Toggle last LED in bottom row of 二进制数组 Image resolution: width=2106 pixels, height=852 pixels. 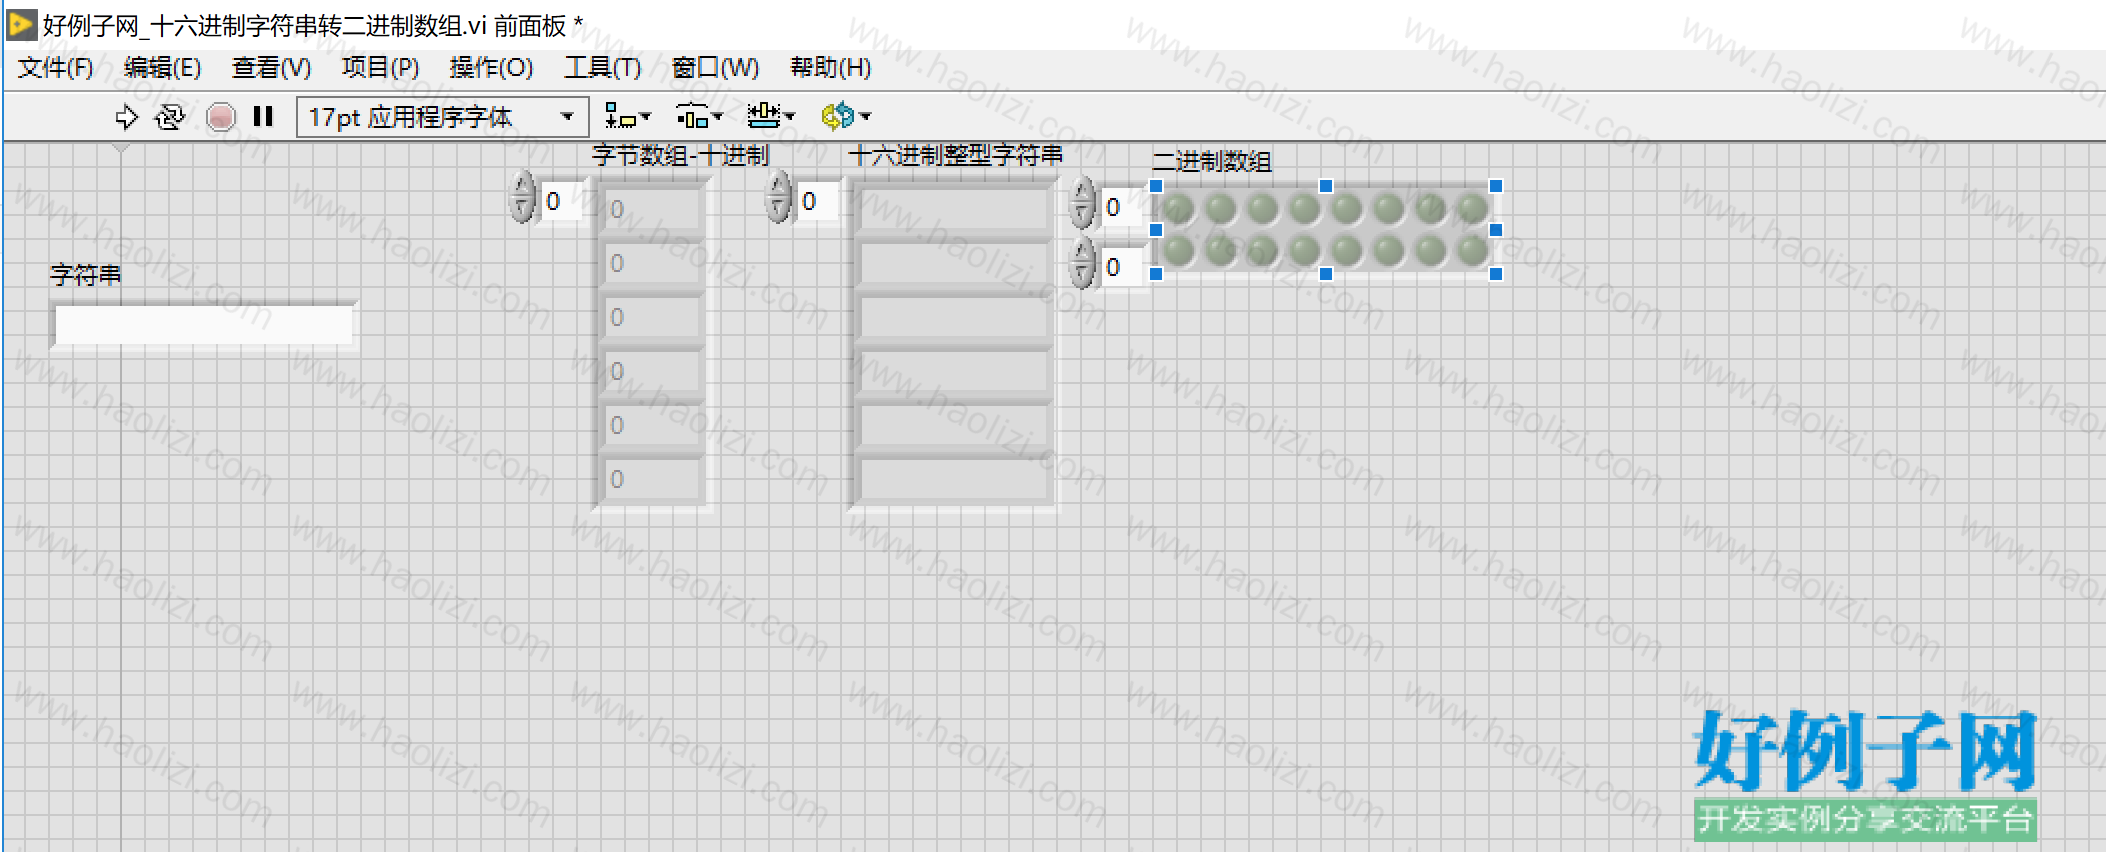pos(1473,250)
